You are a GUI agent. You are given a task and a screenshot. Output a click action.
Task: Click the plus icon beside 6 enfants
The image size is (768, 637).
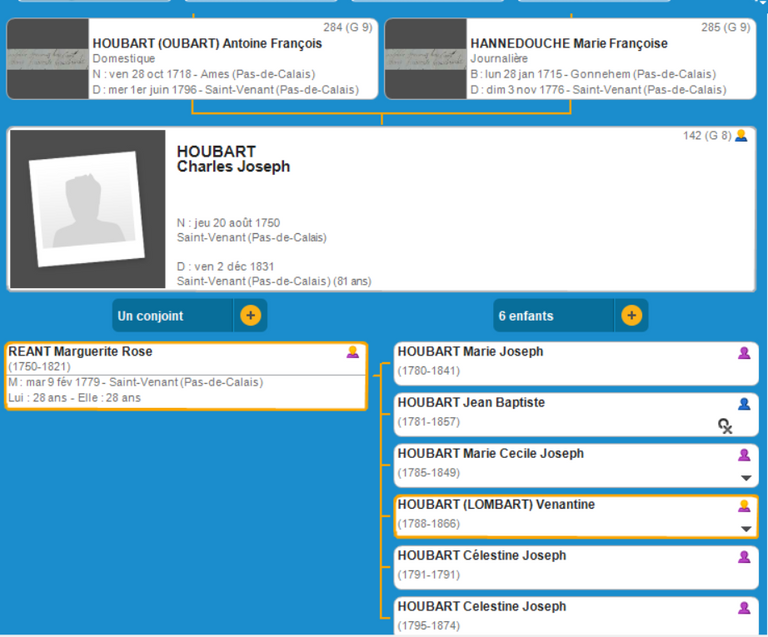(x=631, y=316)
